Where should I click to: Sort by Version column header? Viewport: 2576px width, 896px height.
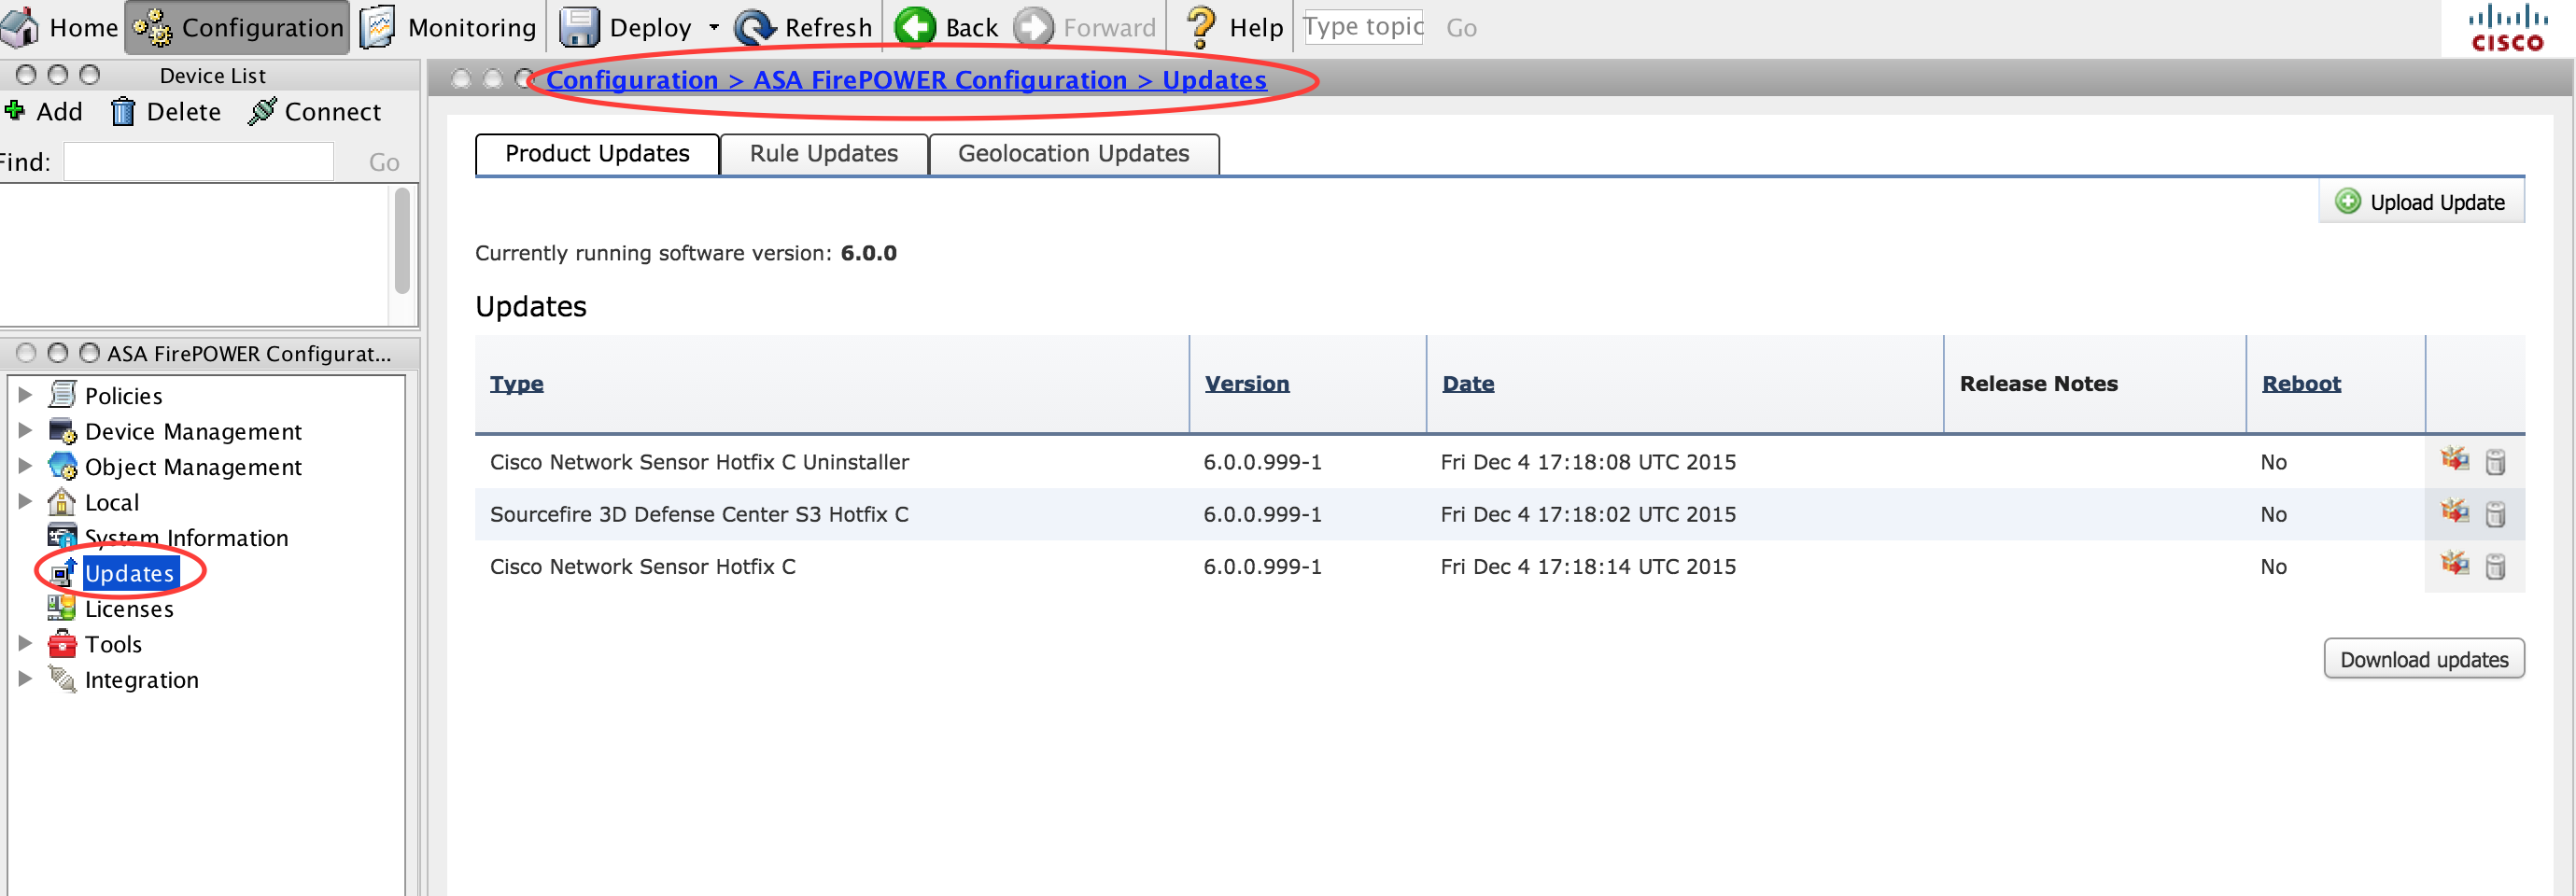click(1247, 384)
